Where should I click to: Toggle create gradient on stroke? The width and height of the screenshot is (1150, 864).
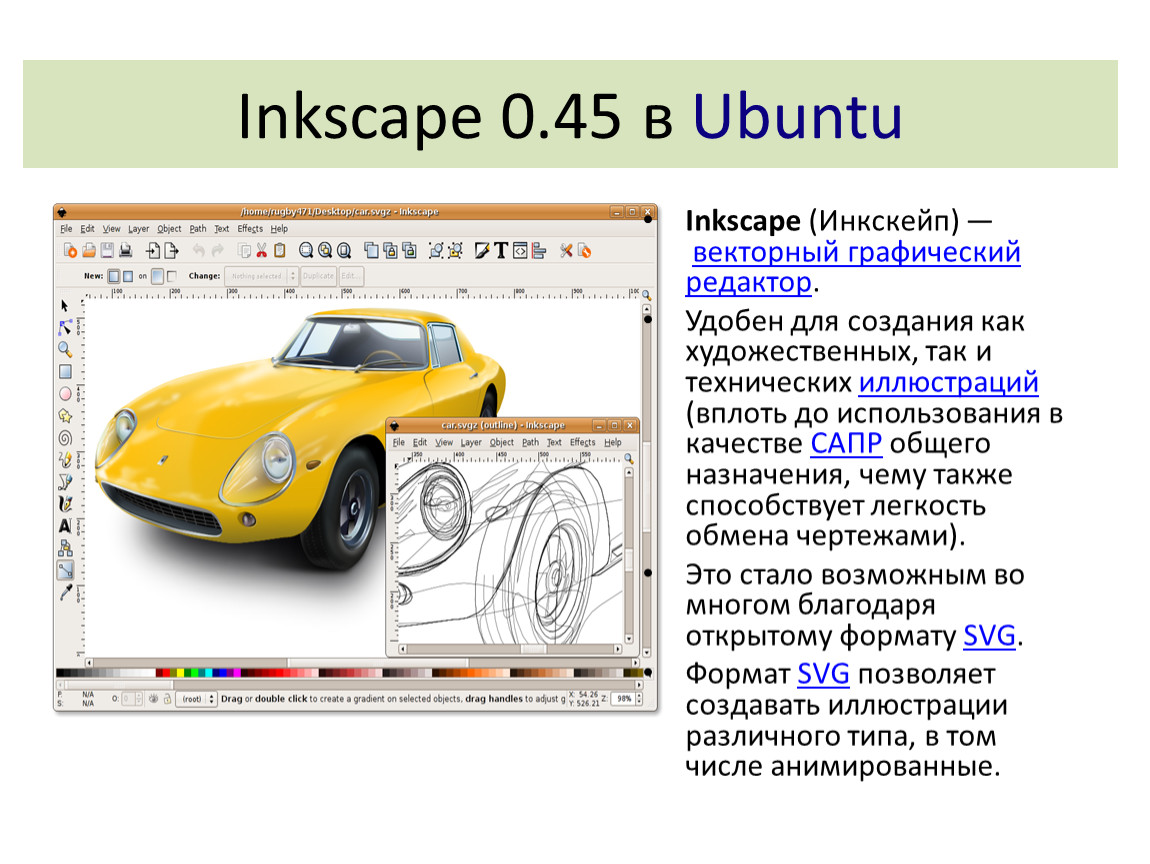(x=172, y=277)
